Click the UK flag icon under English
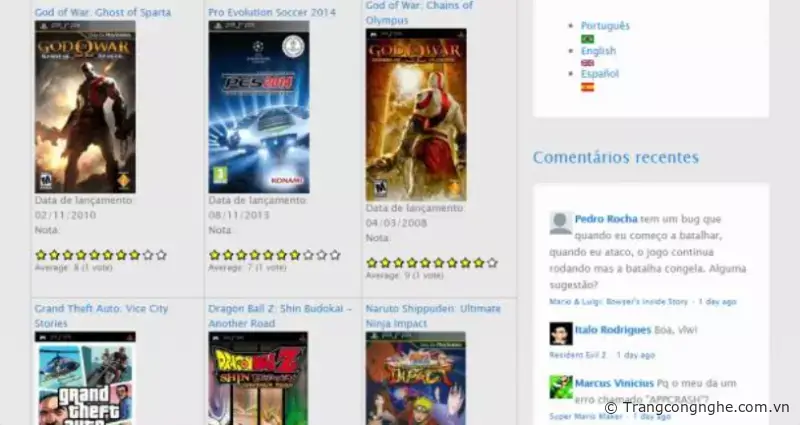The height and width of the screenshot is (425, 800). [x=587, y=63]
